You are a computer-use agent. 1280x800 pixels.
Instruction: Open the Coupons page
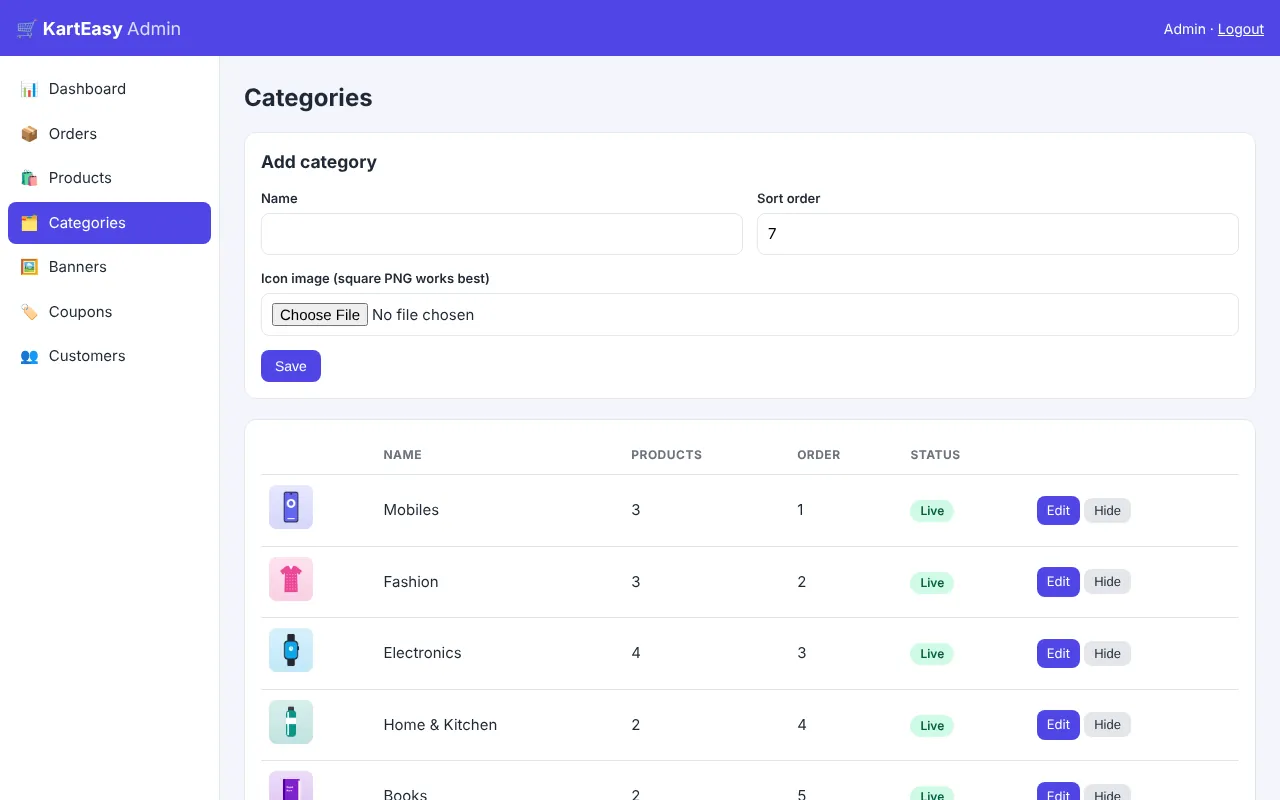(109, 312)
